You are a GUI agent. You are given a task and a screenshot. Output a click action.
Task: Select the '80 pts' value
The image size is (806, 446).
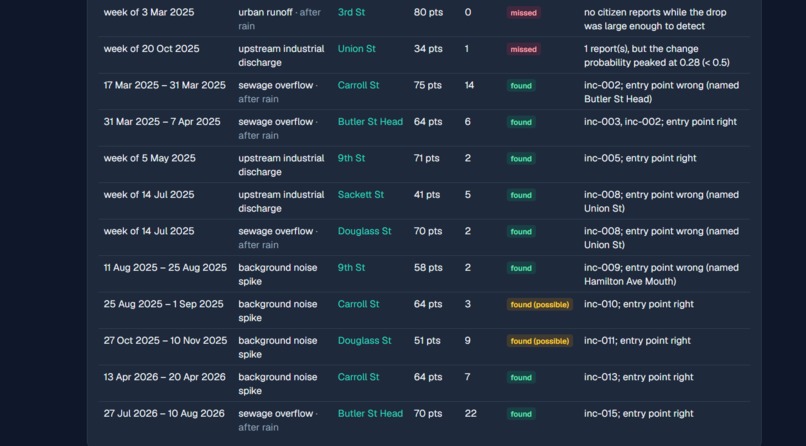click(x=428, y=12)
